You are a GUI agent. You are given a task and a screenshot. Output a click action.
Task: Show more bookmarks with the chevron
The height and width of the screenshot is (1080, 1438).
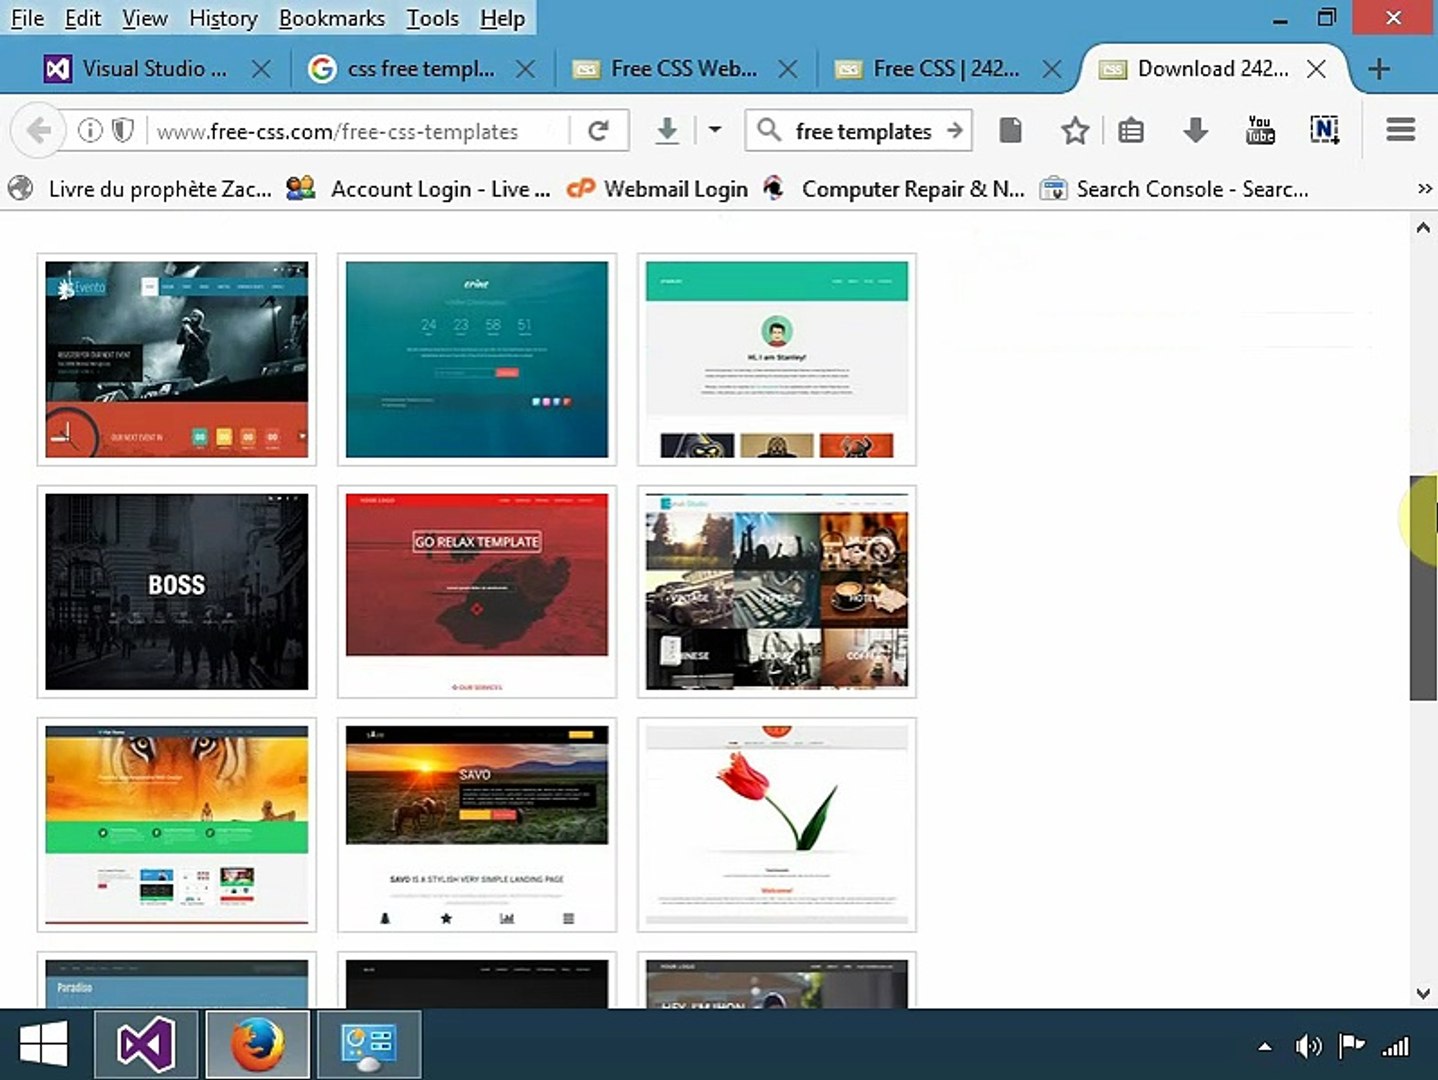[1424, 189]
